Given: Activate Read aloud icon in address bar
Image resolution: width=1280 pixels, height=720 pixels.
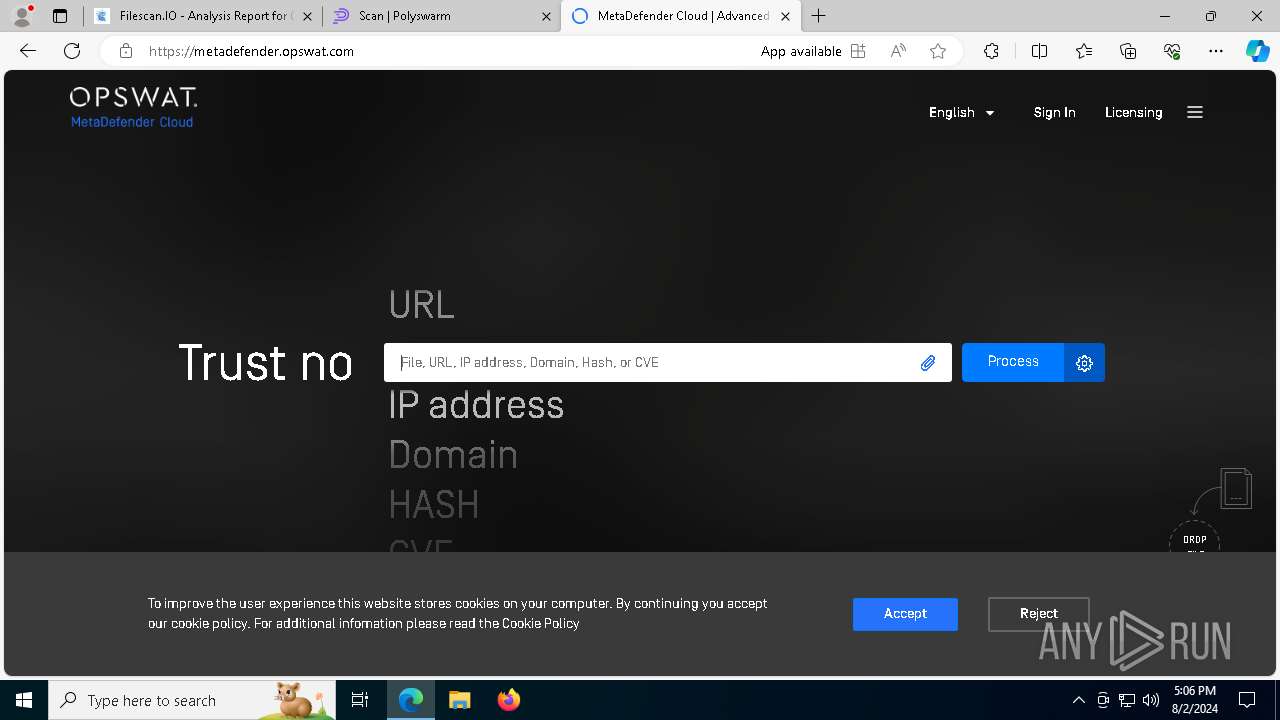Looking at the screenshot, I should point(898,51).
